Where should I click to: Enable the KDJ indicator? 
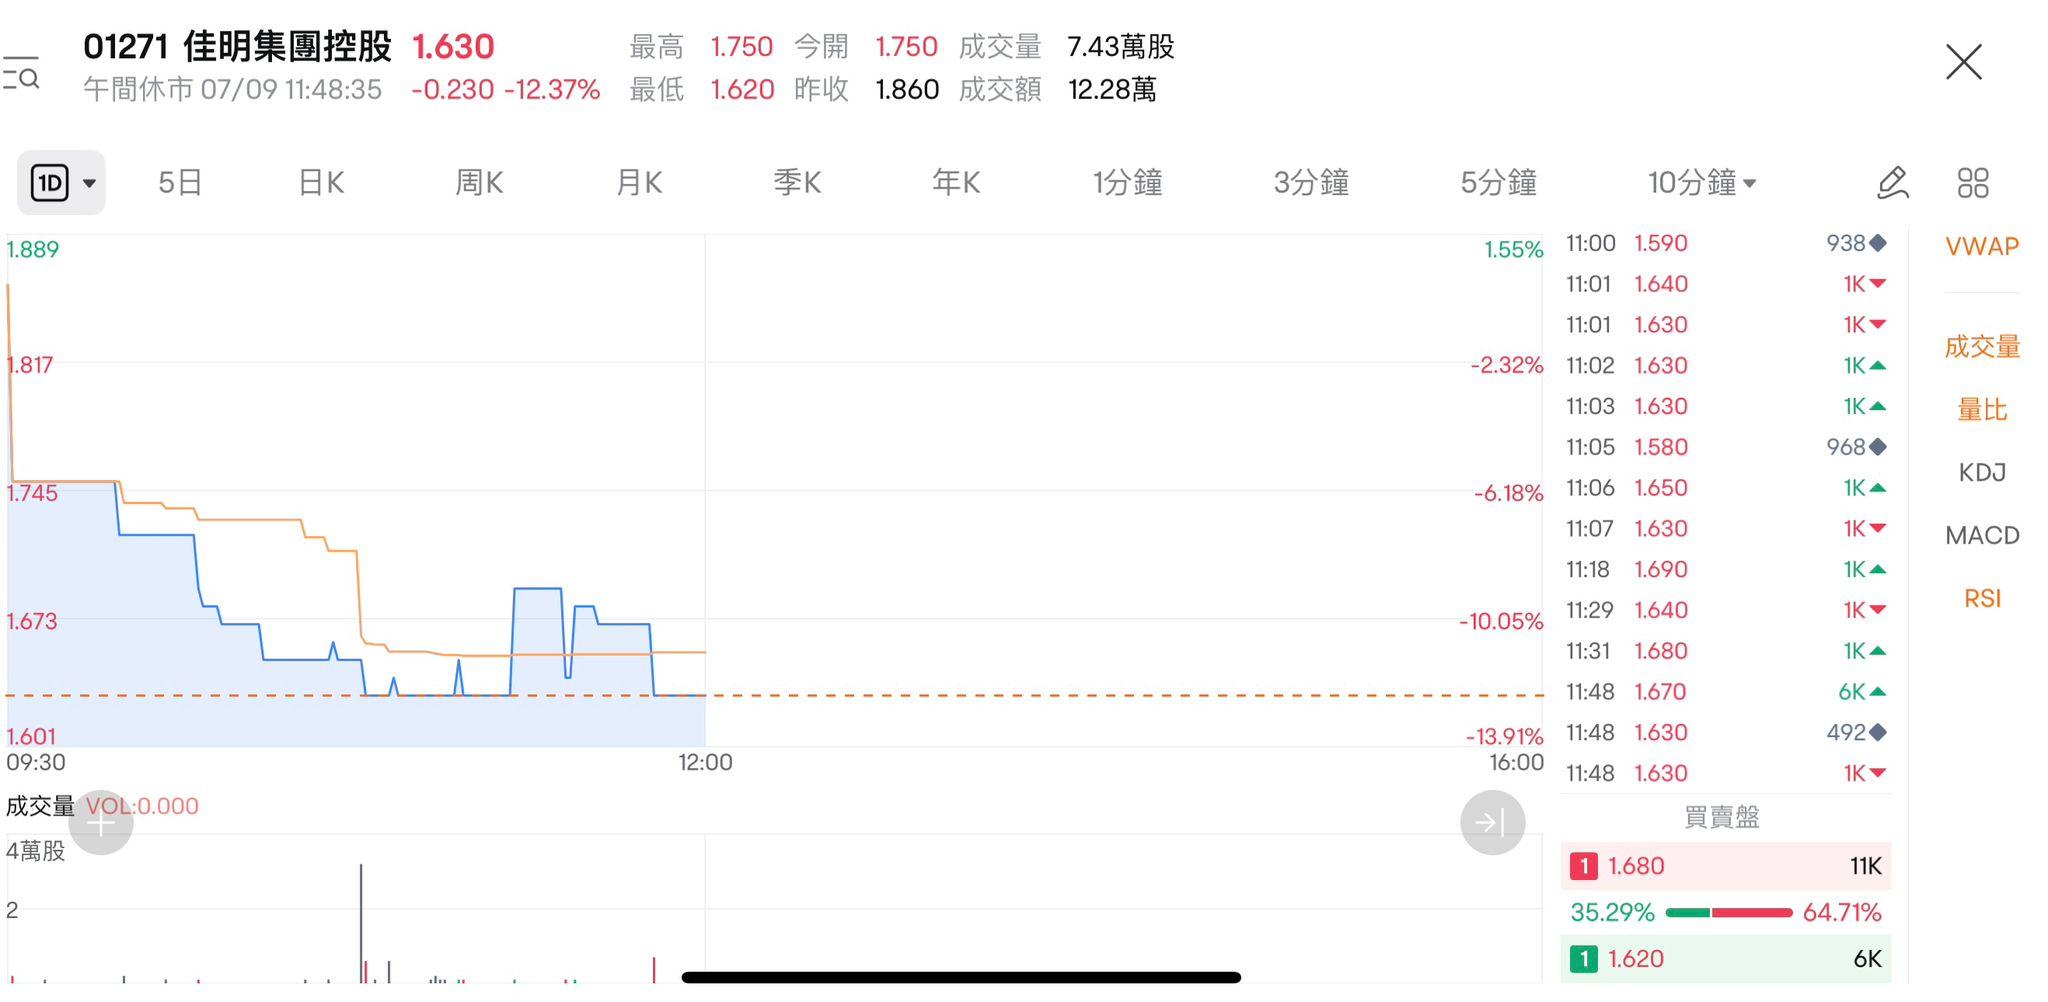(x=1981, y=472)
